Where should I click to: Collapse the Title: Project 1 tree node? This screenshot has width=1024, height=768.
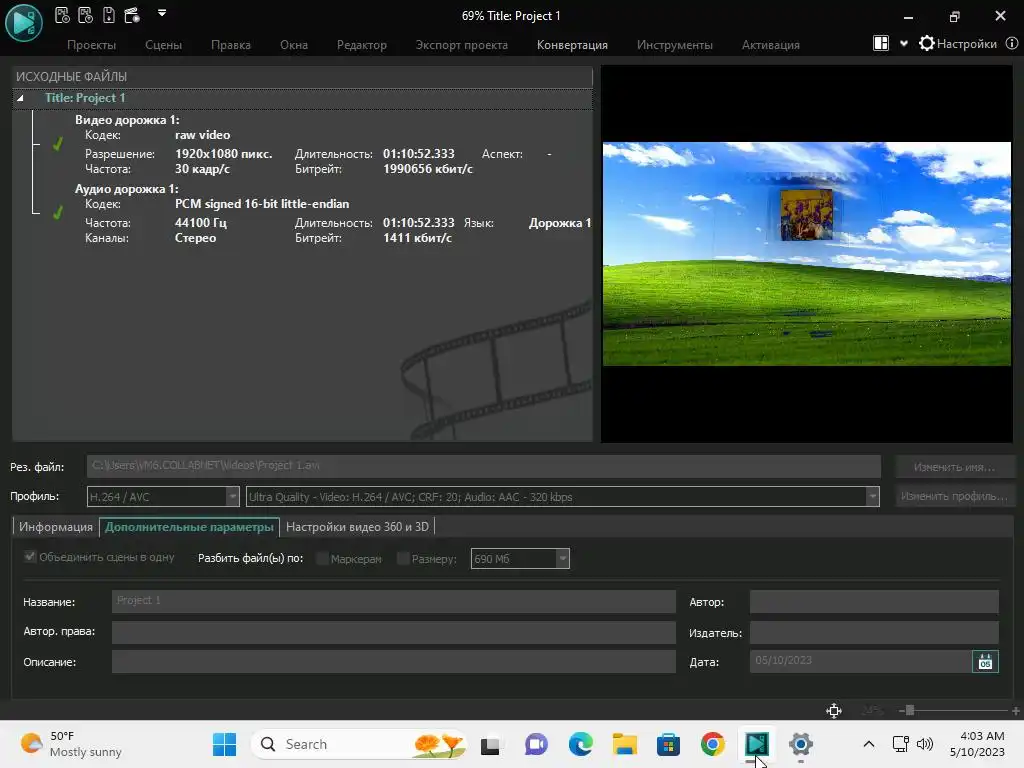click(x=20, y=98)
